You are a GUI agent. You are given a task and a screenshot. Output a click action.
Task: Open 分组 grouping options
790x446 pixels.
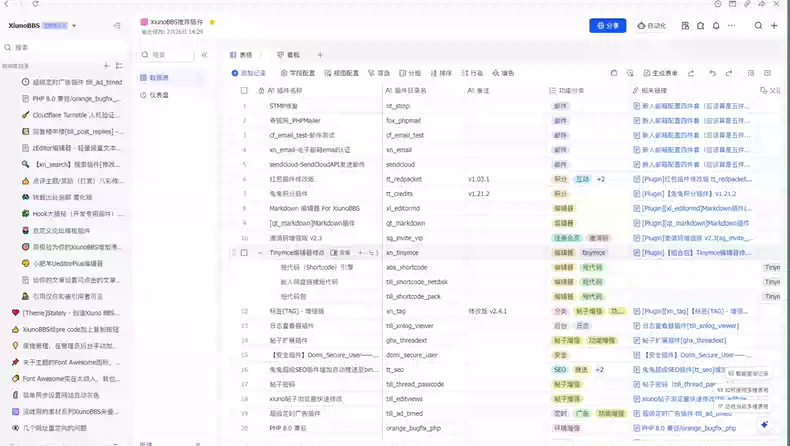coord(410,73)
